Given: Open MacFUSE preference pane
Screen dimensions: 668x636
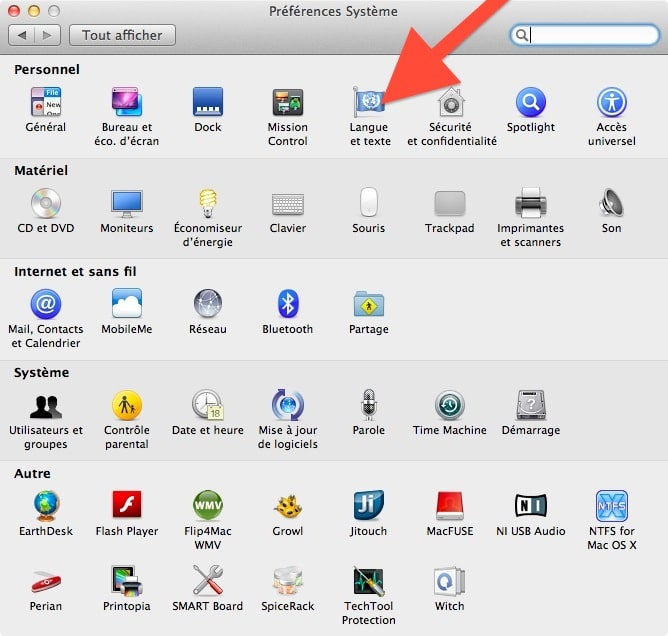Looking at the screenshot, I should click(450, 506).
